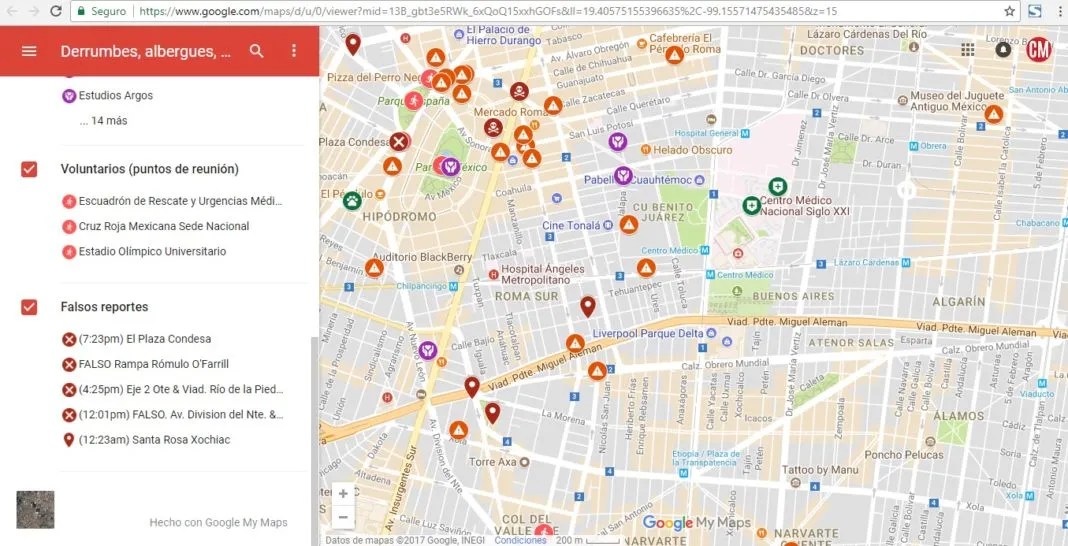Select Estadio Olímpico Universitario entry

(x=144, y=251)
